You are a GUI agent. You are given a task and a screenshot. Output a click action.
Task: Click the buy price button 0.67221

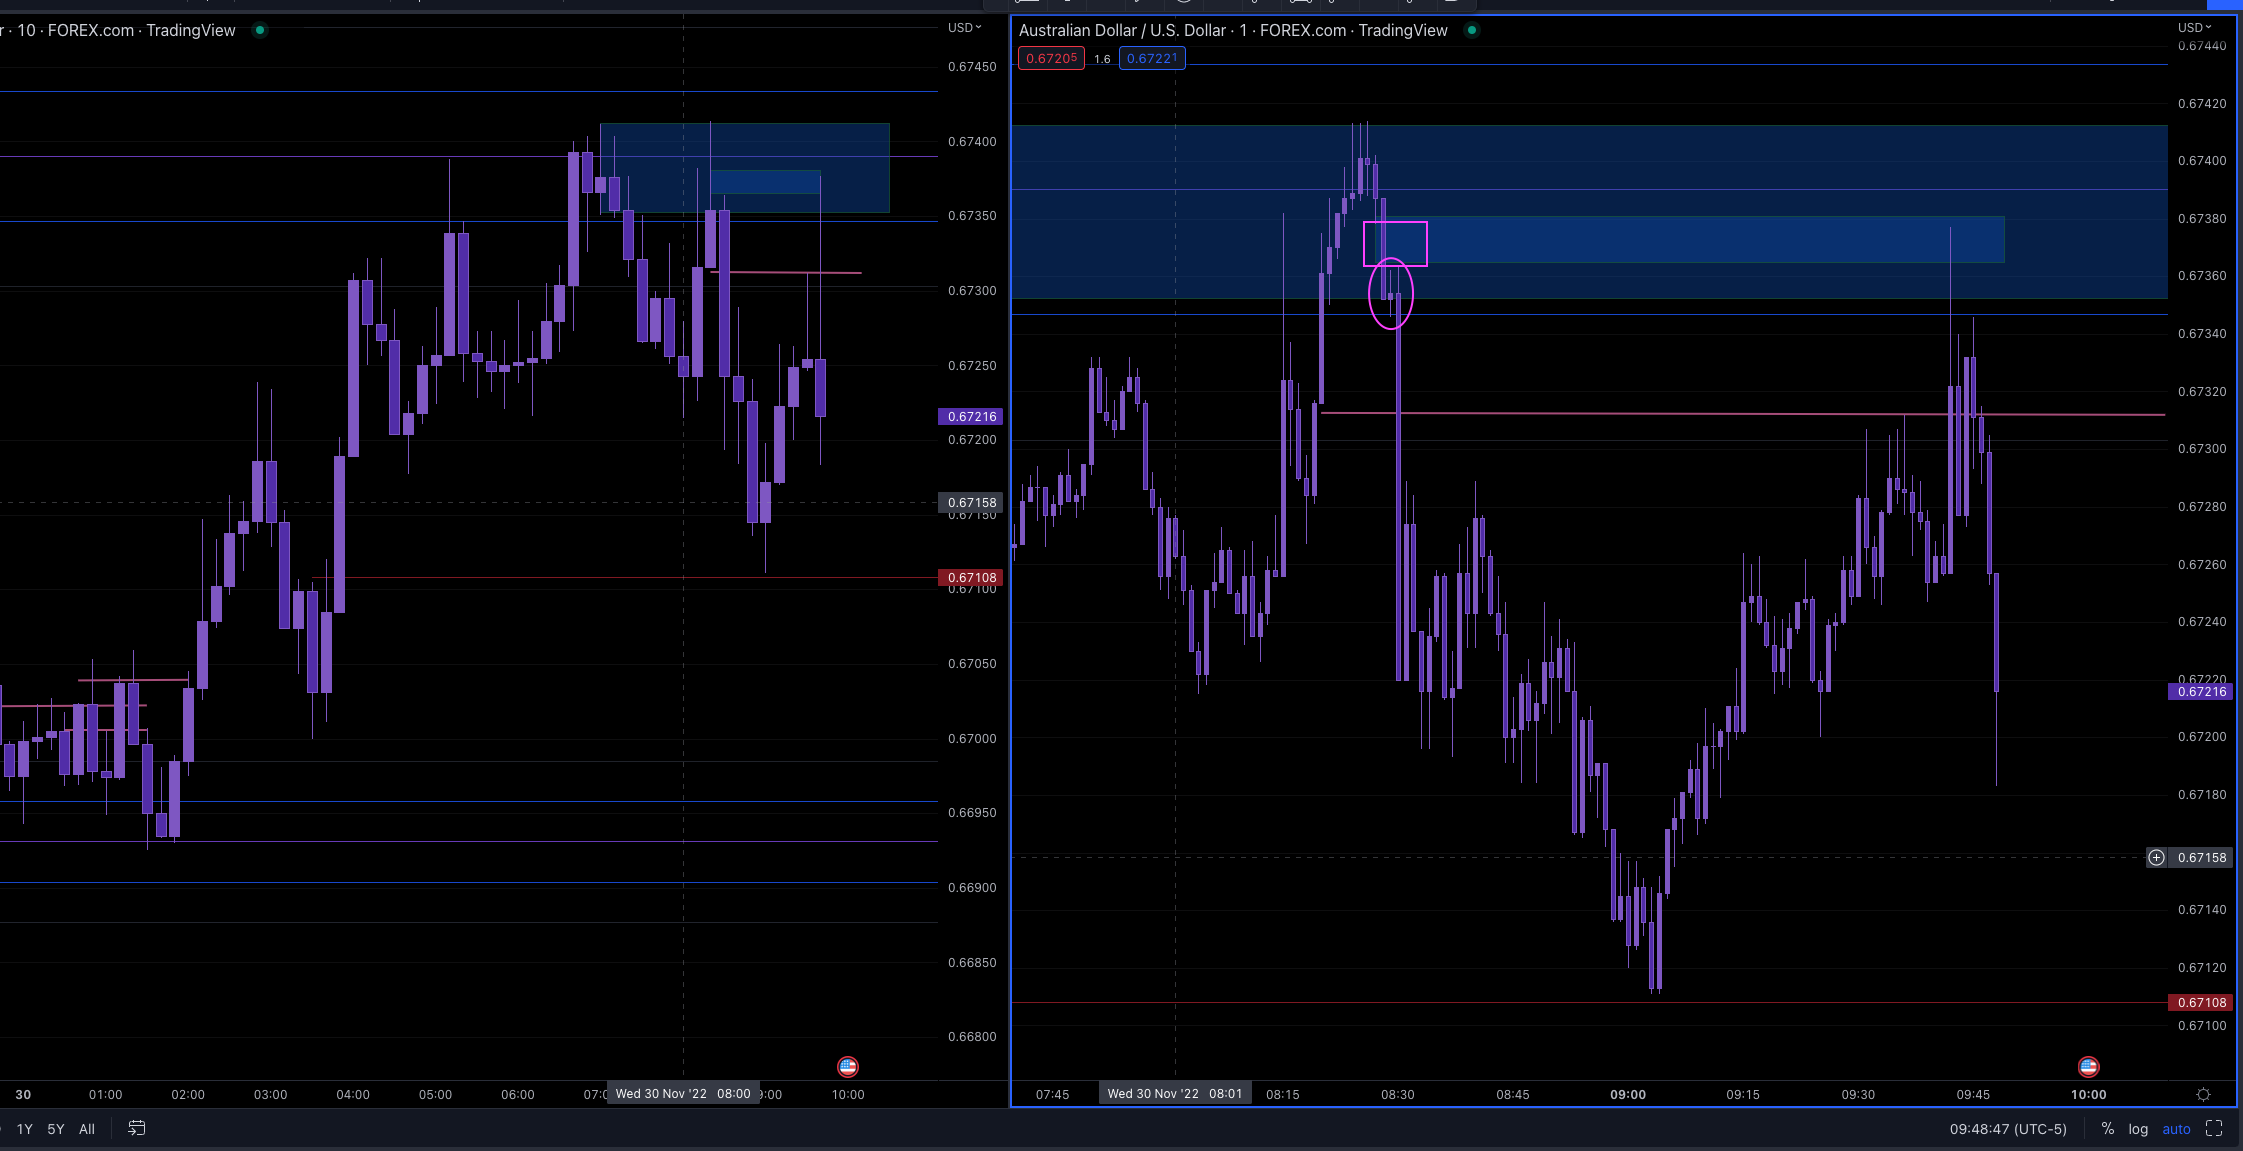(1152, 58)
